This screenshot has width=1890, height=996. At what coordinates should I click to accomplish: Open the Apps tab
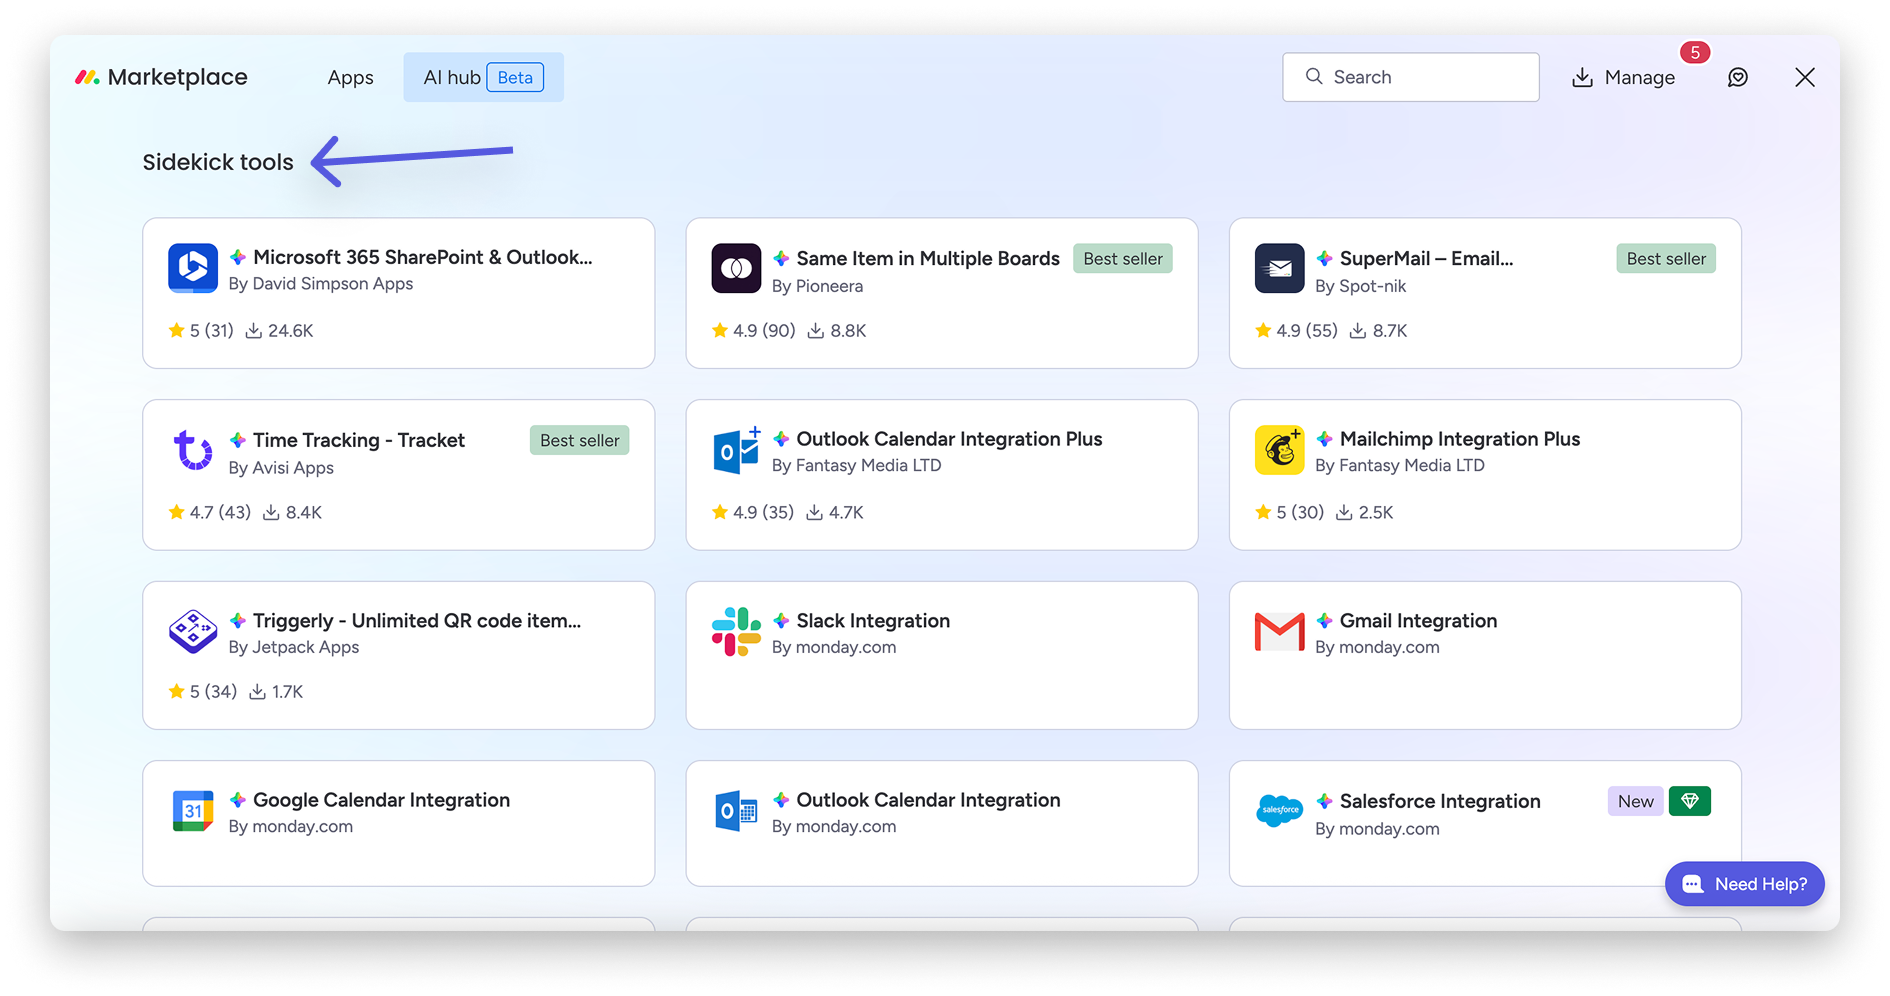point(350,77)
